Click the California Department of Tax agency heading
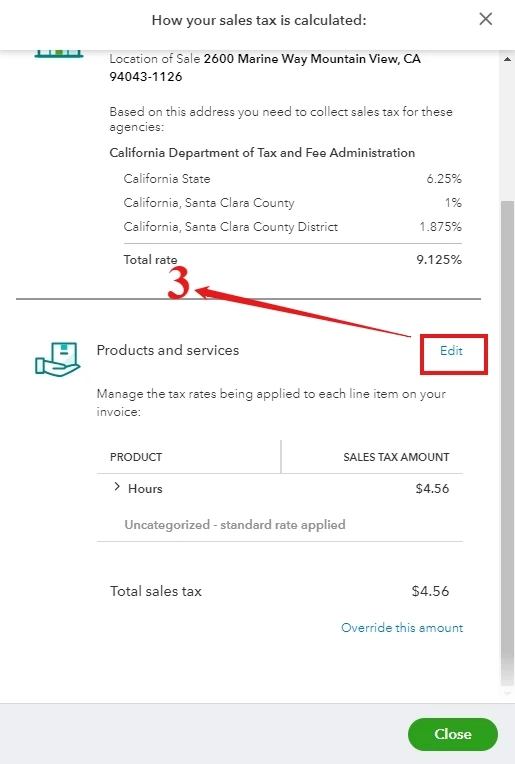The height and width of the screenshot is (764, 515). pyautogui.click(x=262, y=153)
